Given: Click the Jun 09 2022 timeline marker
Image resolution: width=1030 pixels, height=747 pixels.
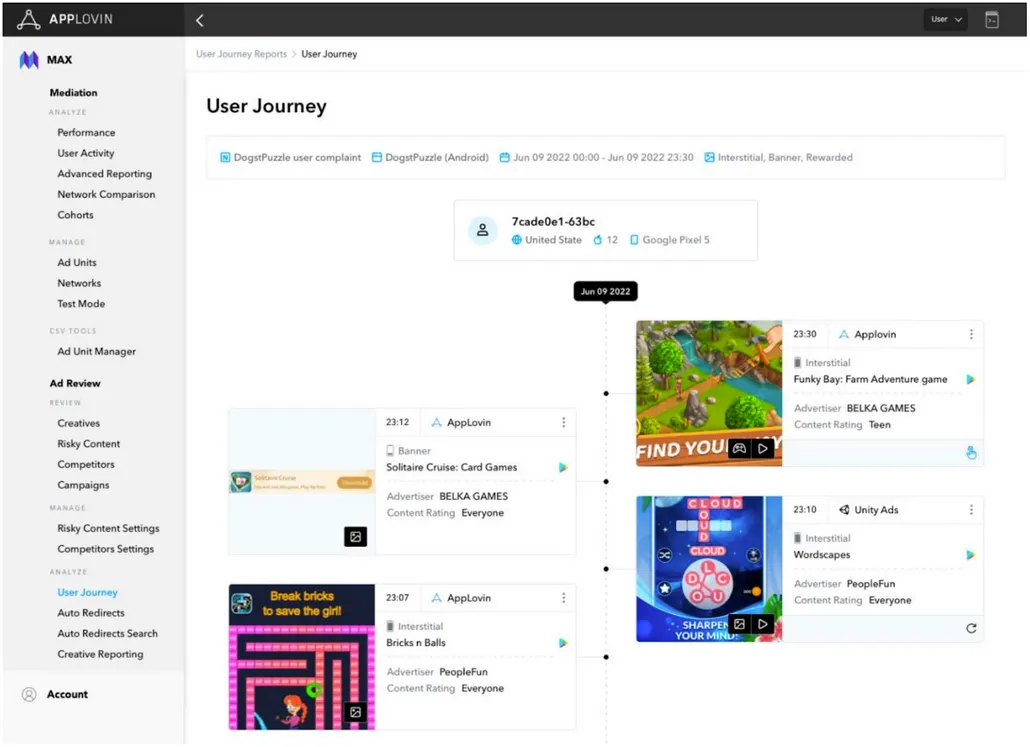Looking at the screenshot, I should pyautogui.click(x=604, y=291).
